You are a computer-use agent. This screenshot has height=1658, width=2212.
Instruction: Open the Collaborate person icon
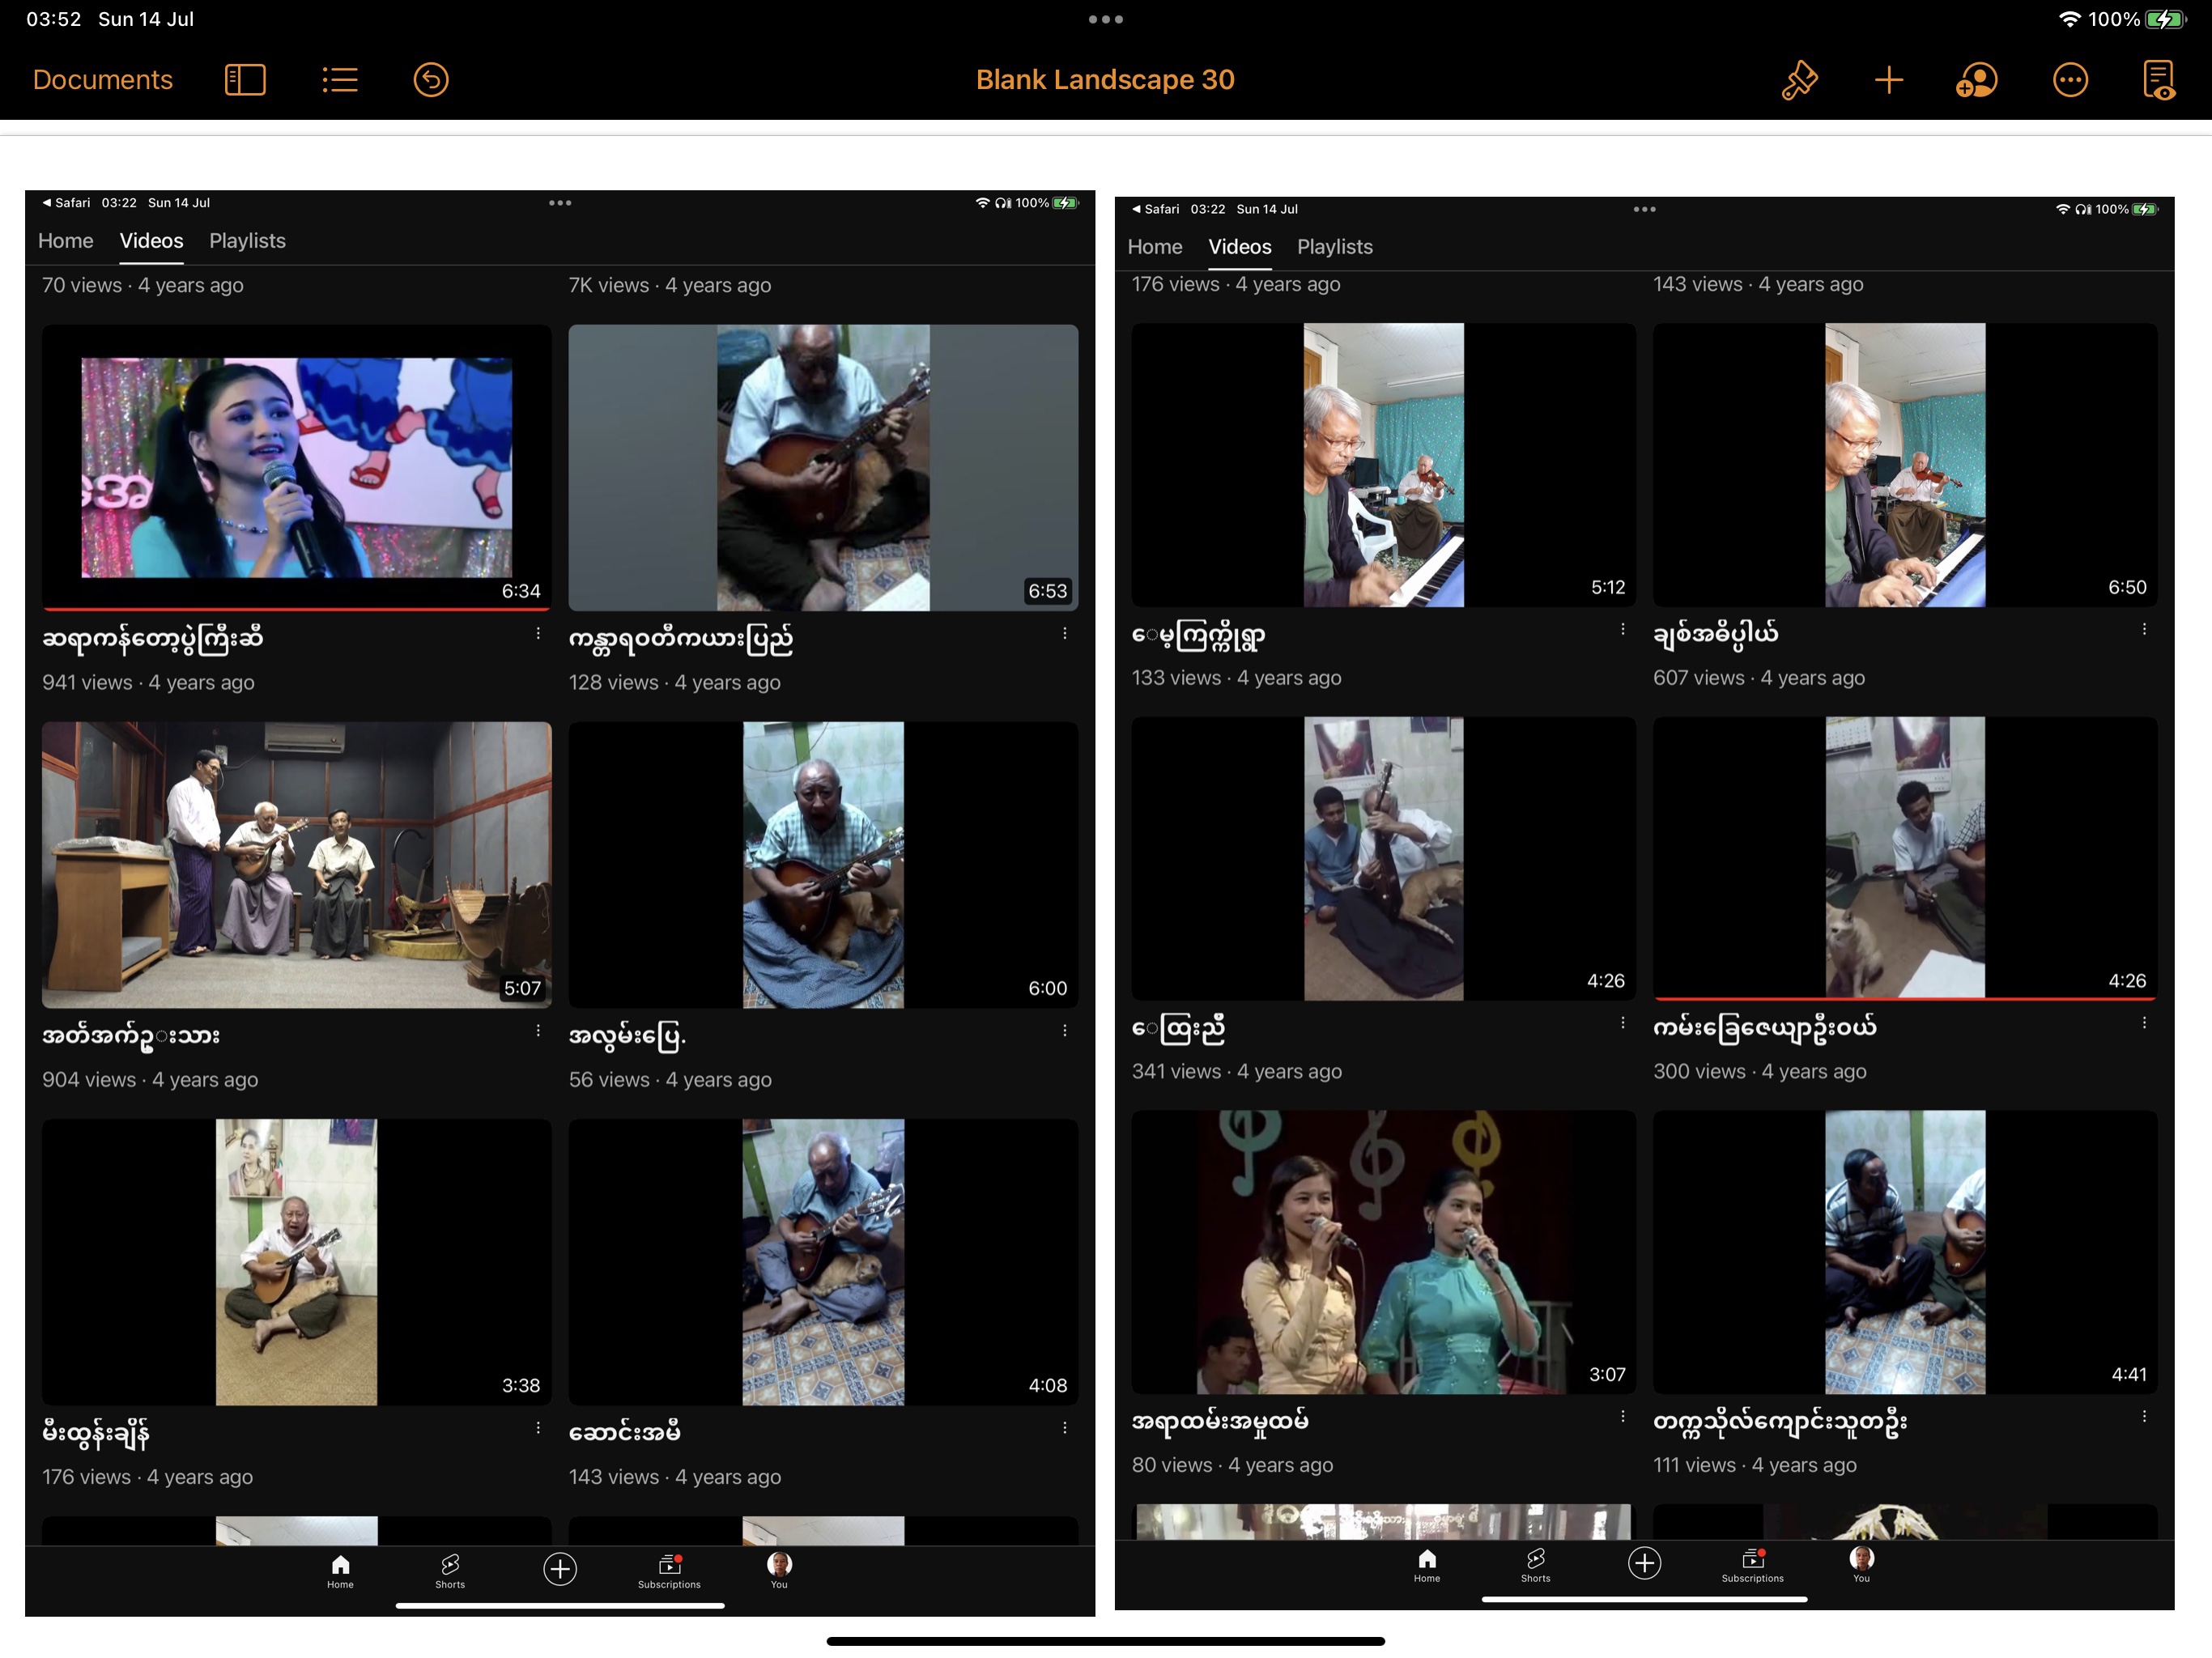(x=1976, y=80)
